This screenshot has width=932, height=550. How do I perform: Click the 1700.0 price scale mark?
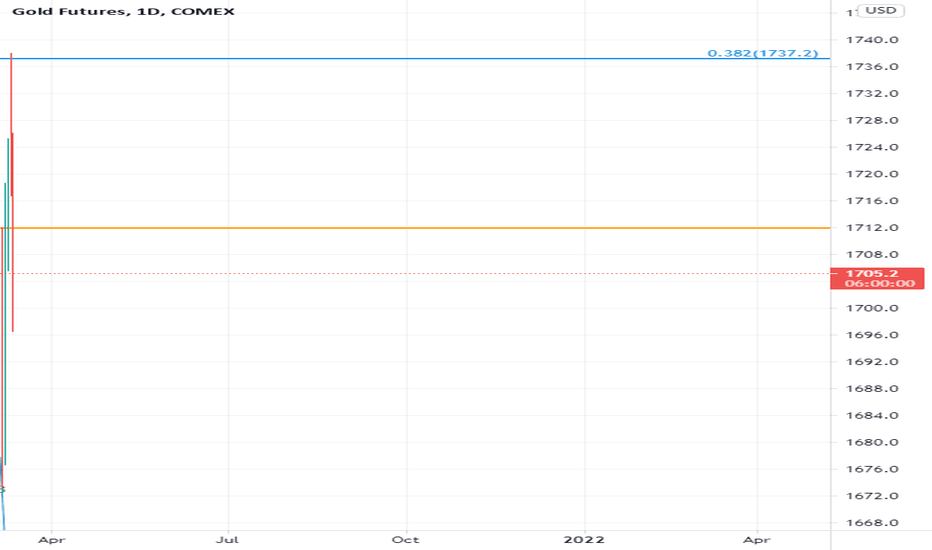872,308
